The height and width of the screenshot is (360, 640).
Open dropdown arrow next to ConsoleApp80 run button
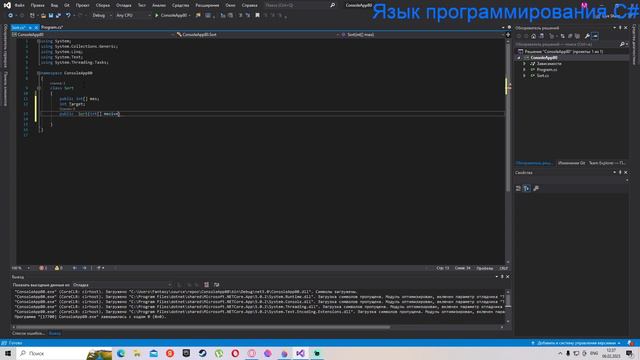(190, 15)
